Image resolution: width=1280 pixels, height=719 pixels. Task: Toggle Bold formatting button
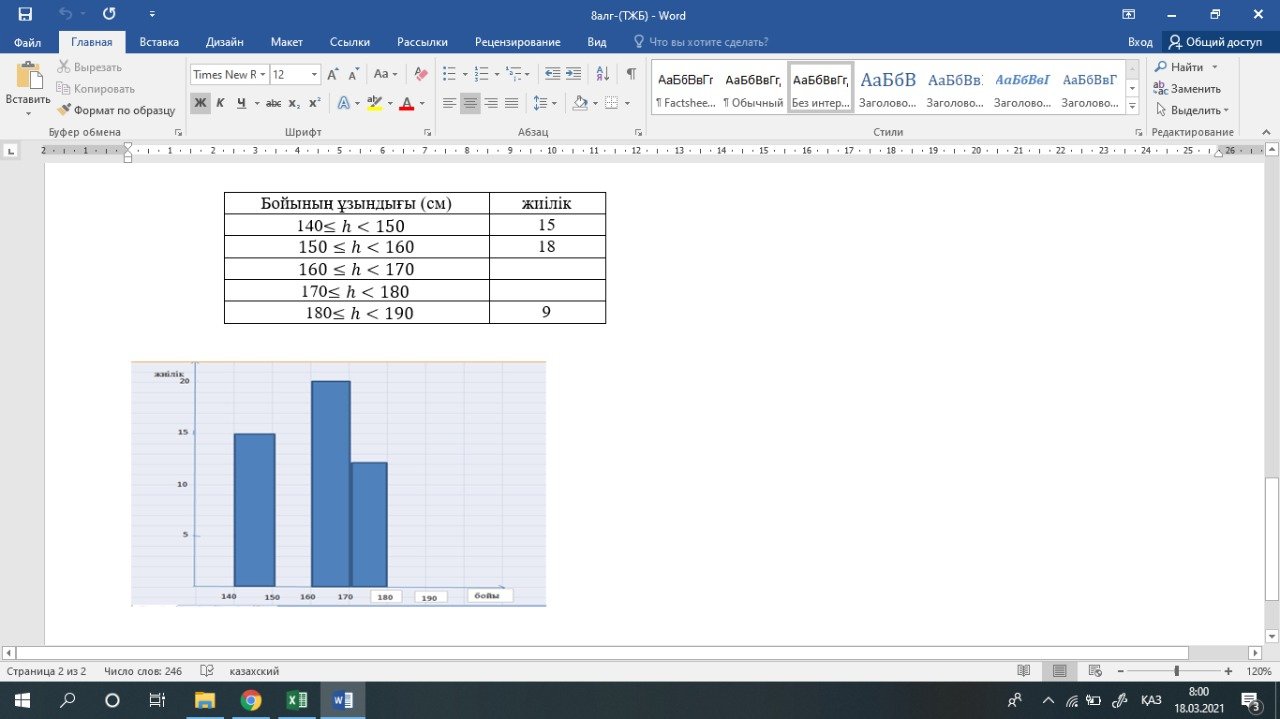[x=200, y=103]
